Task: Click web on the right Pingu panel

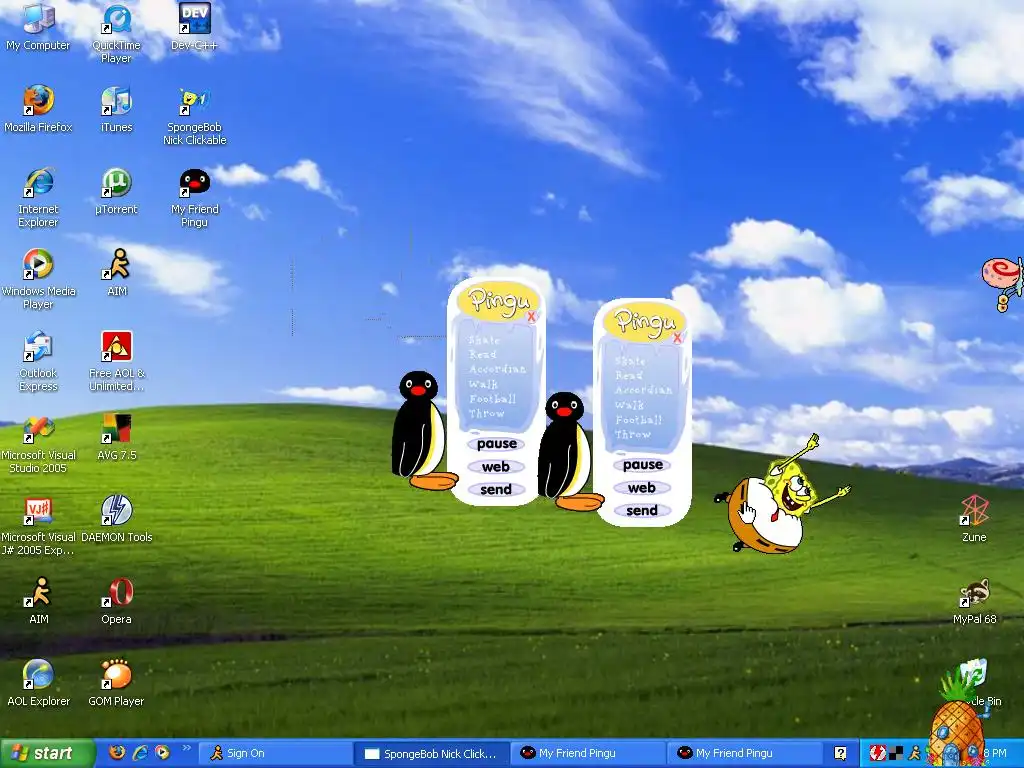Action: pyautogui.click(x=643, y=488)
